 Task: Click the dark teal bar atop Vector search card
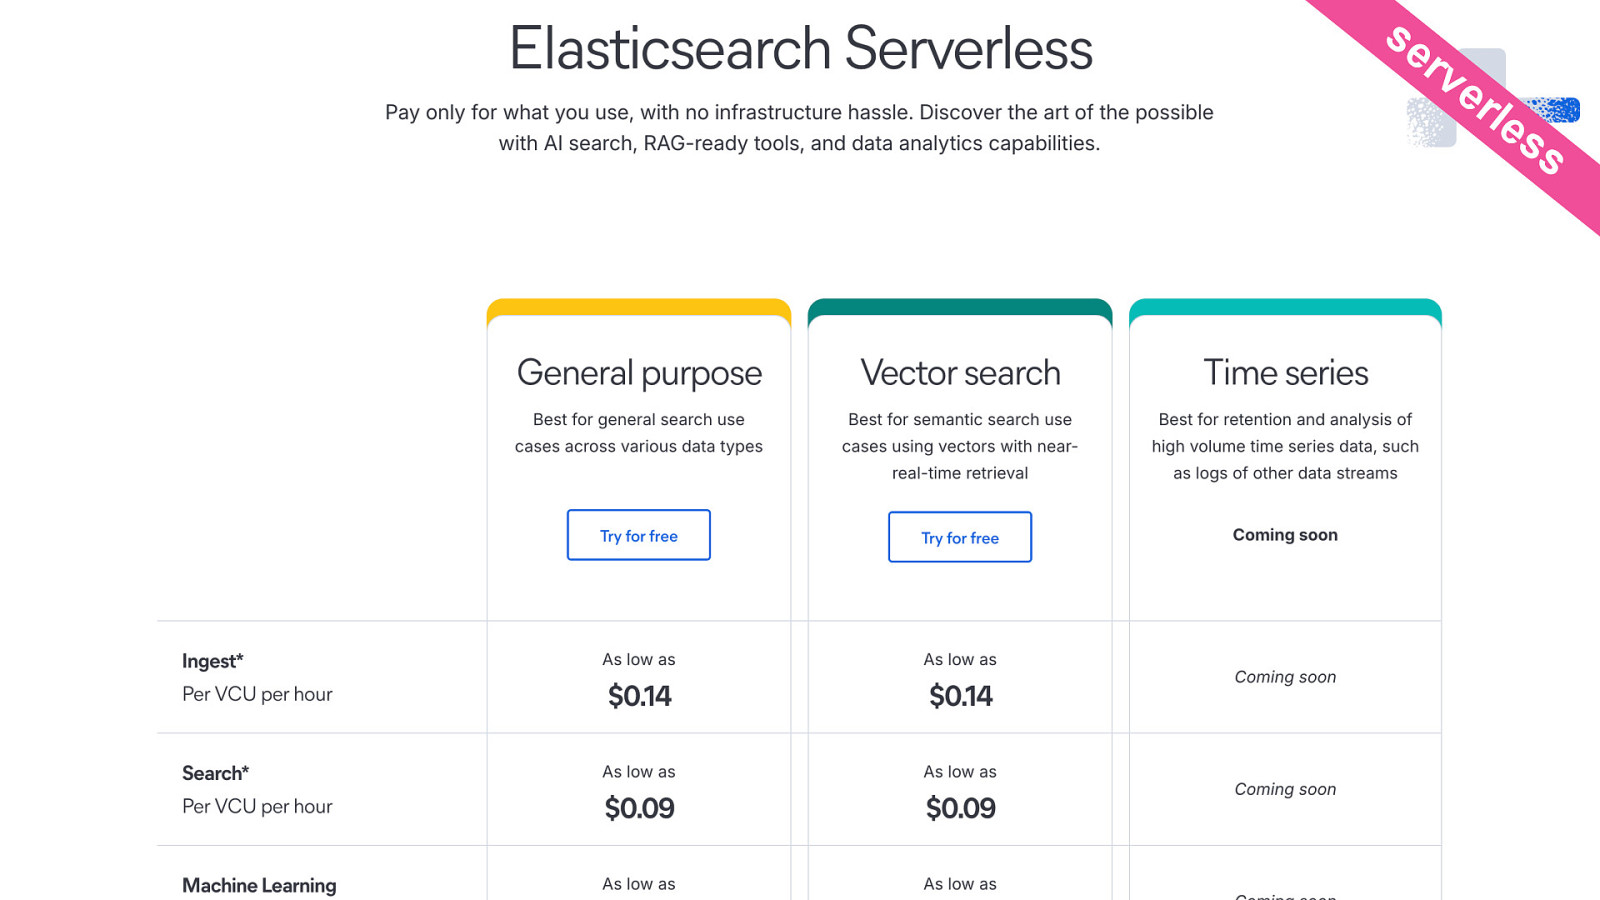pos(960,307)
